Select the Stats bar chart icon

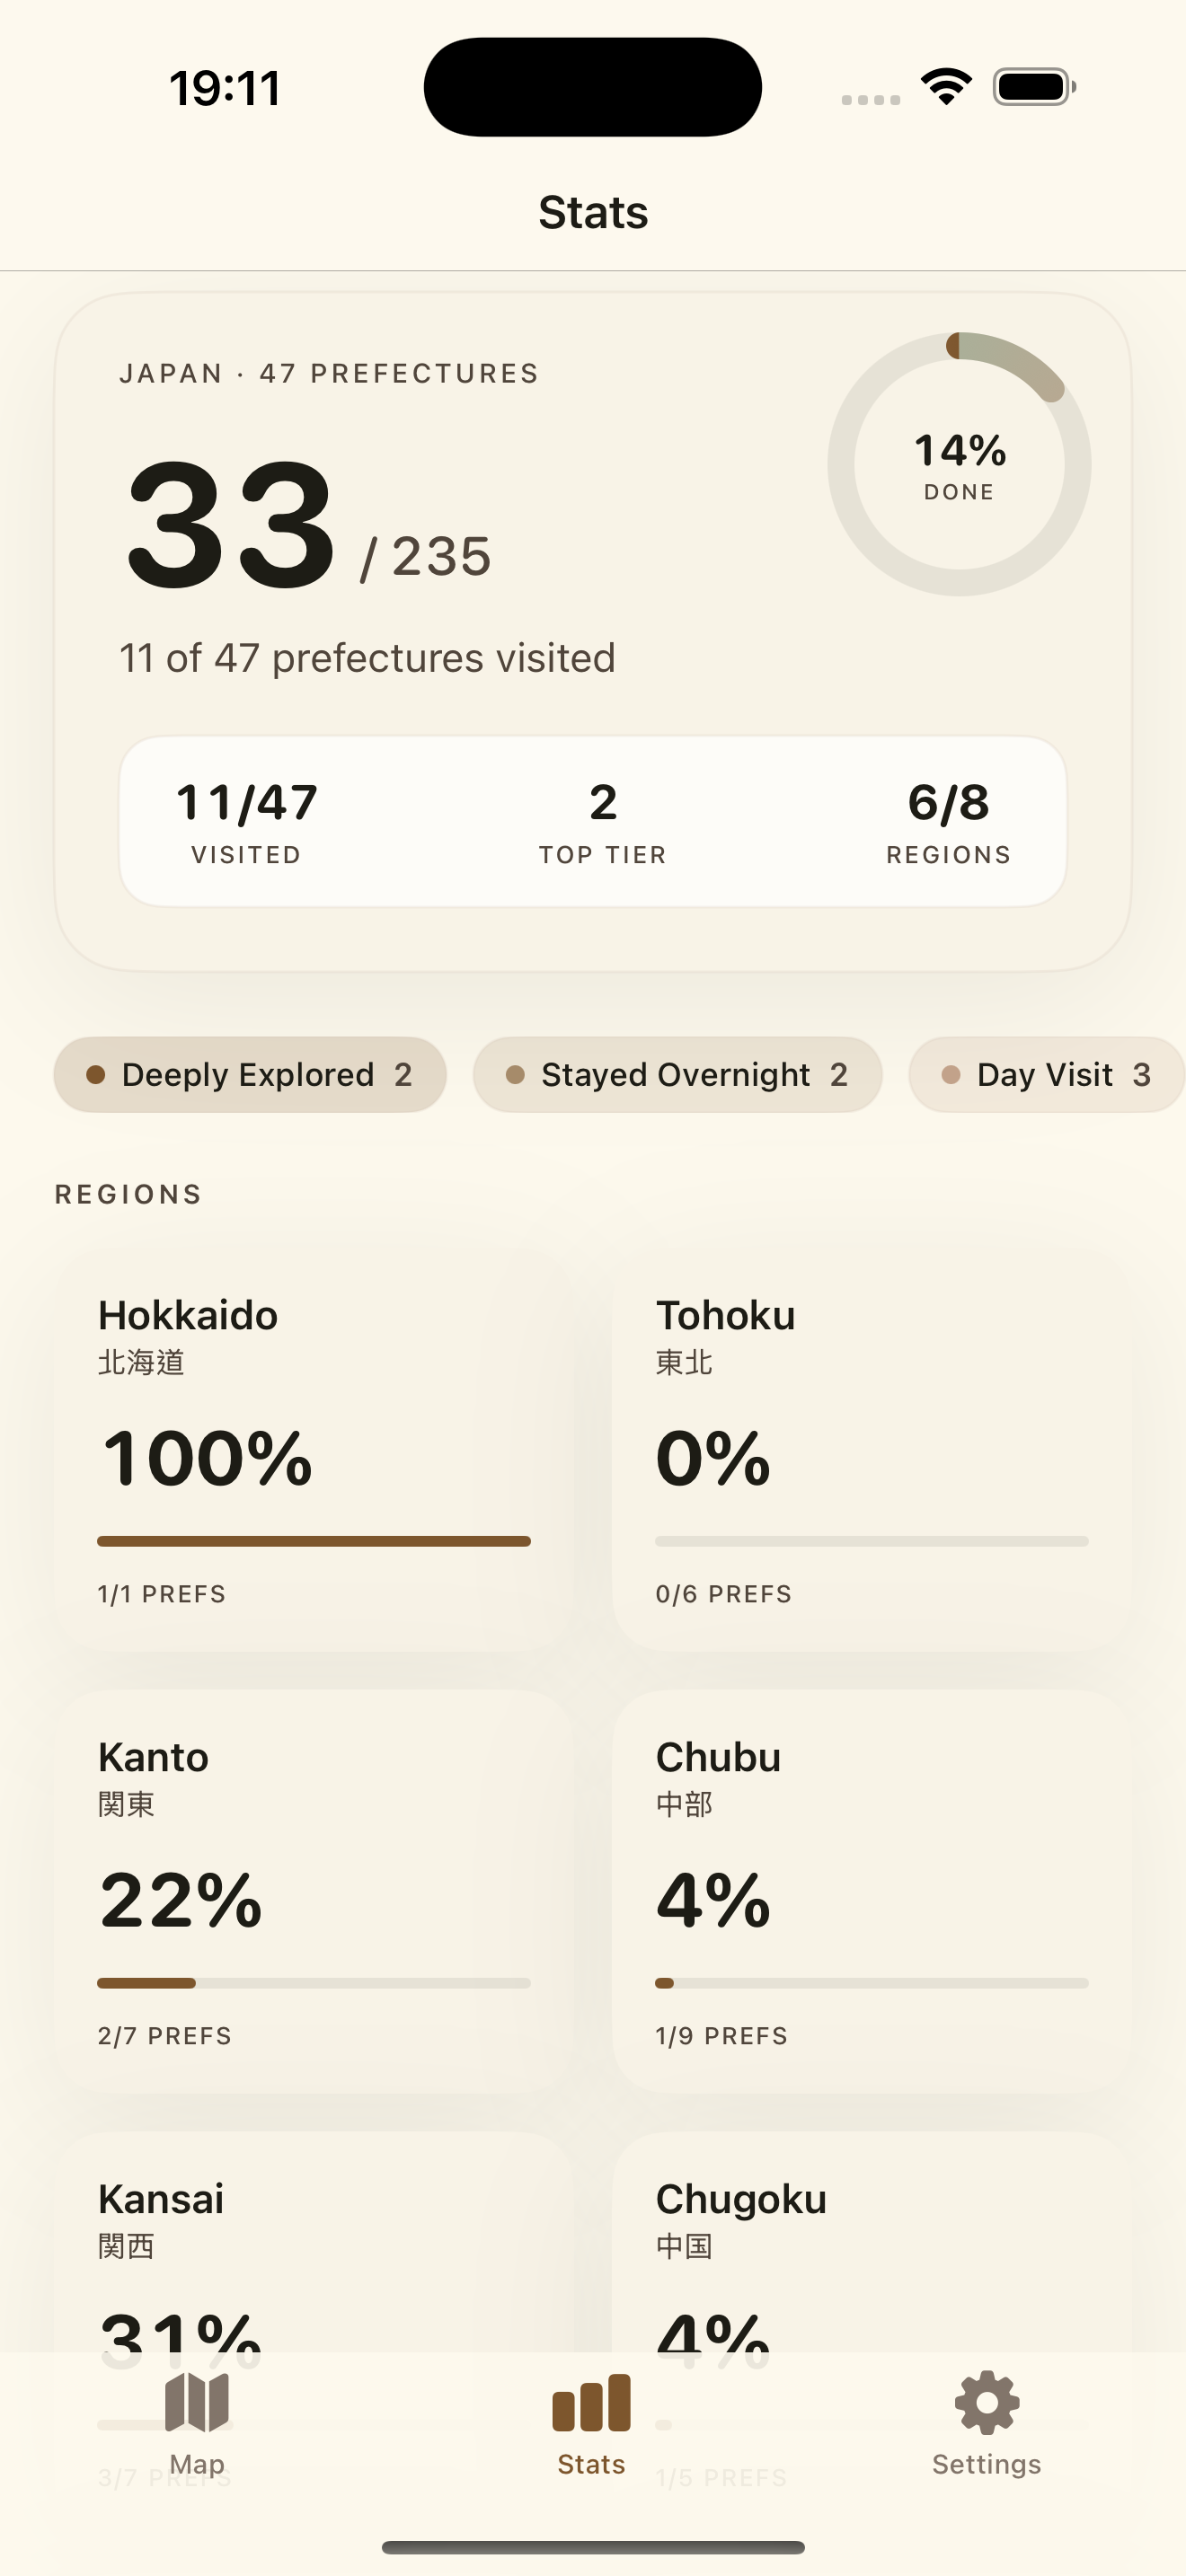591,2402
